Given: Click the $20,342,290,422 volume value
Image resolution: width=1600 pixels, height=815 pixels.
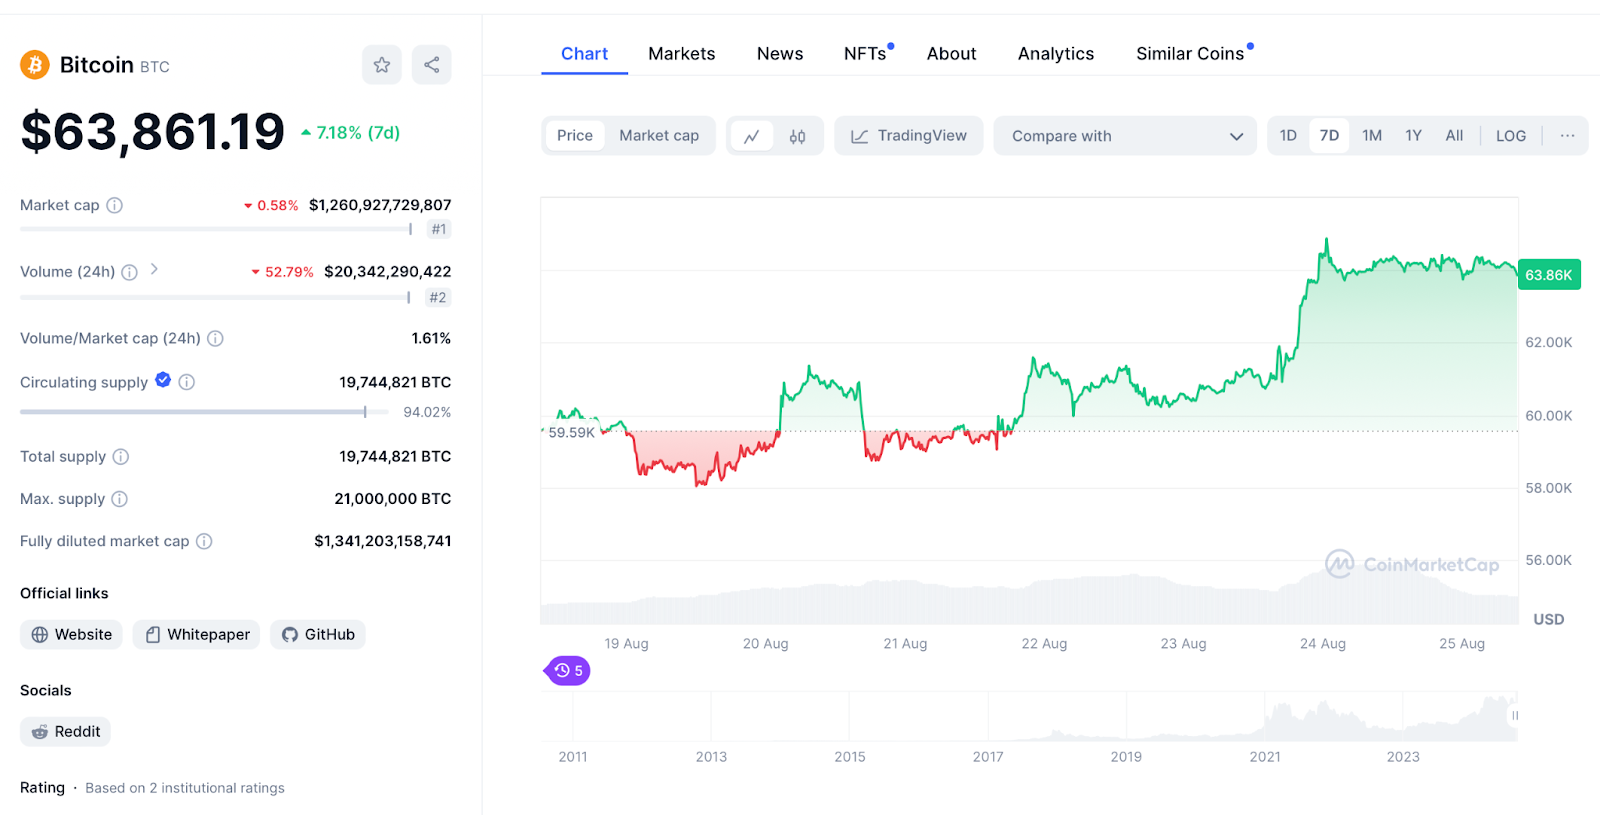Looking at the screenshot, I should point(388,272).
